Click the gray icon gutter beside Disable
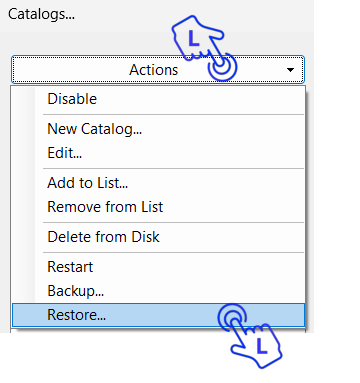This screenshot has height=383, width=360. tap(24, 99)
